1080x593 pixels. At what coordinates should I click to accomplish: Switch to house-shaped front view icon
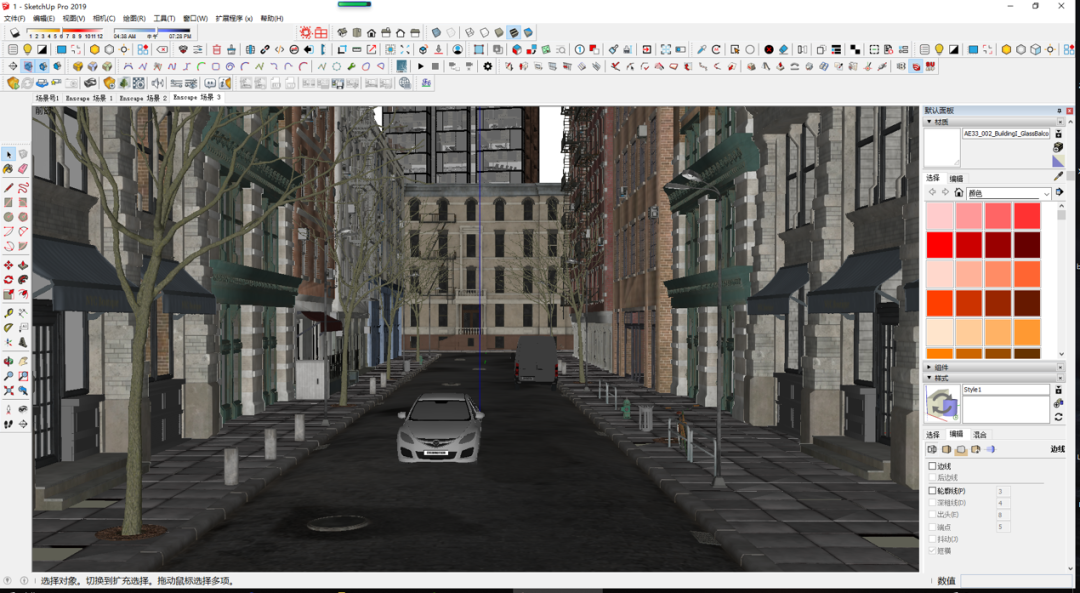point(371,32)
